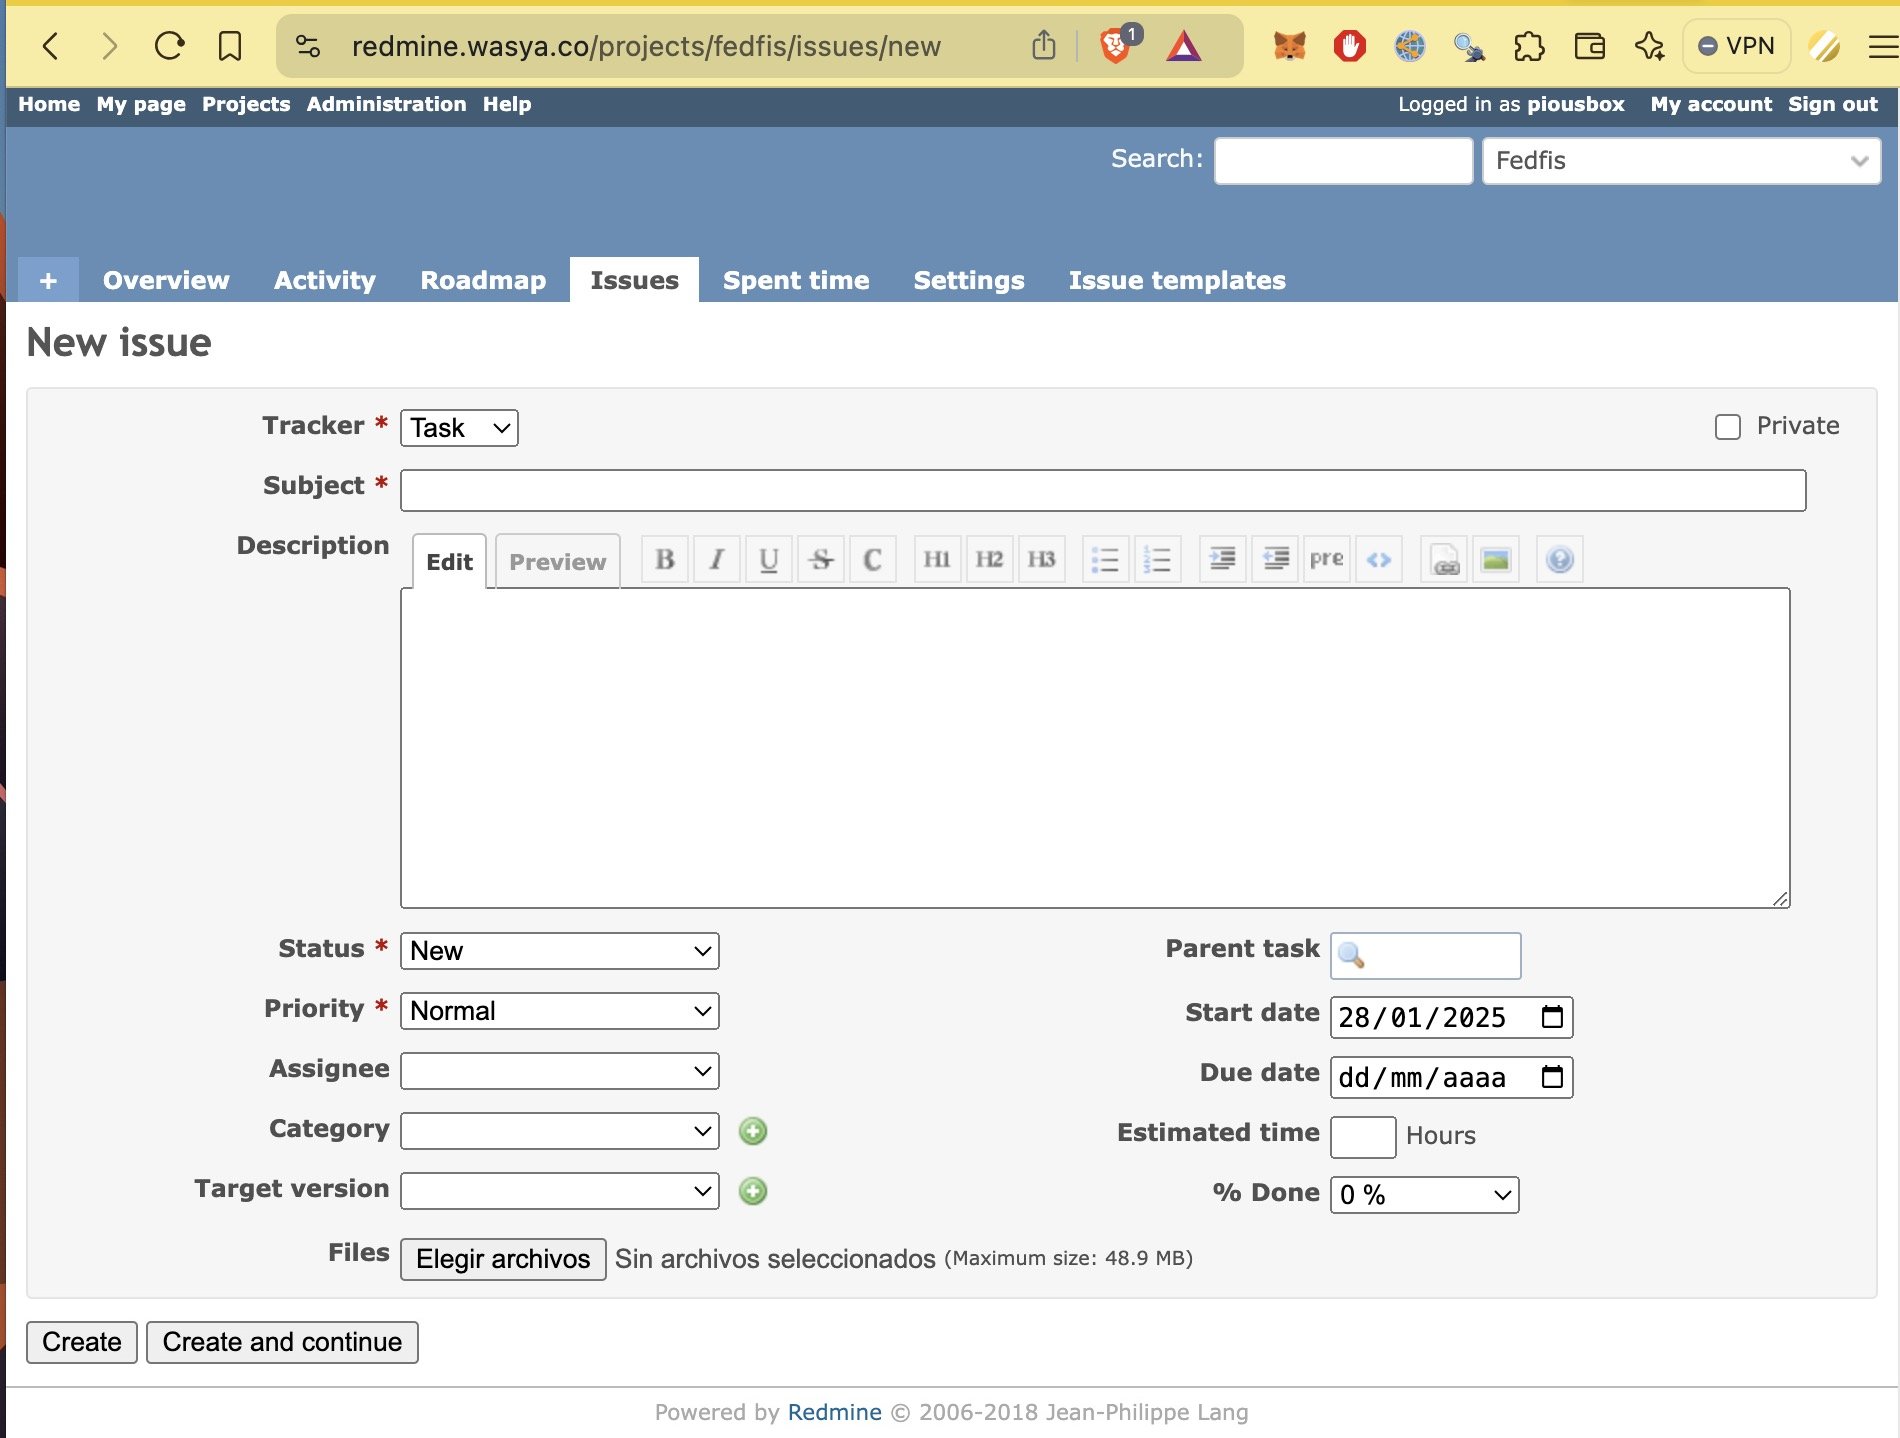Apply italic formatting in description toolbar
Viewport: 1900px width, 1438px height.
717,559
